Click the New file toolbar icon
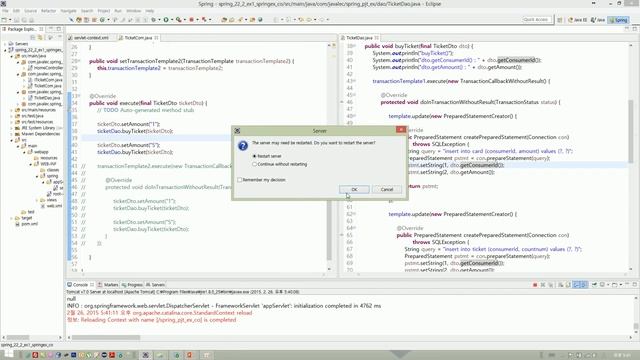The height and width of the screenshot is (360, 640). tap(4, 20)
